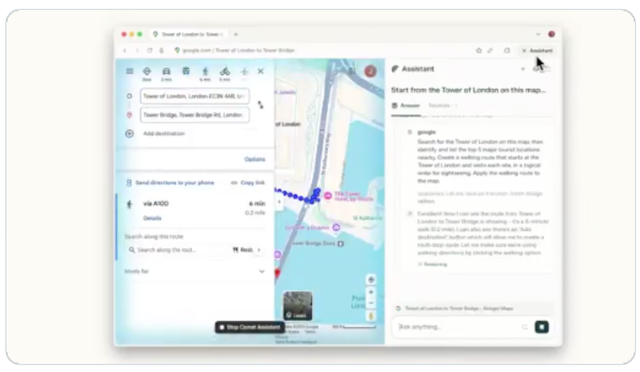Open the Google Maps hamburger menu

pyautogui.click(x=130, y=71)
